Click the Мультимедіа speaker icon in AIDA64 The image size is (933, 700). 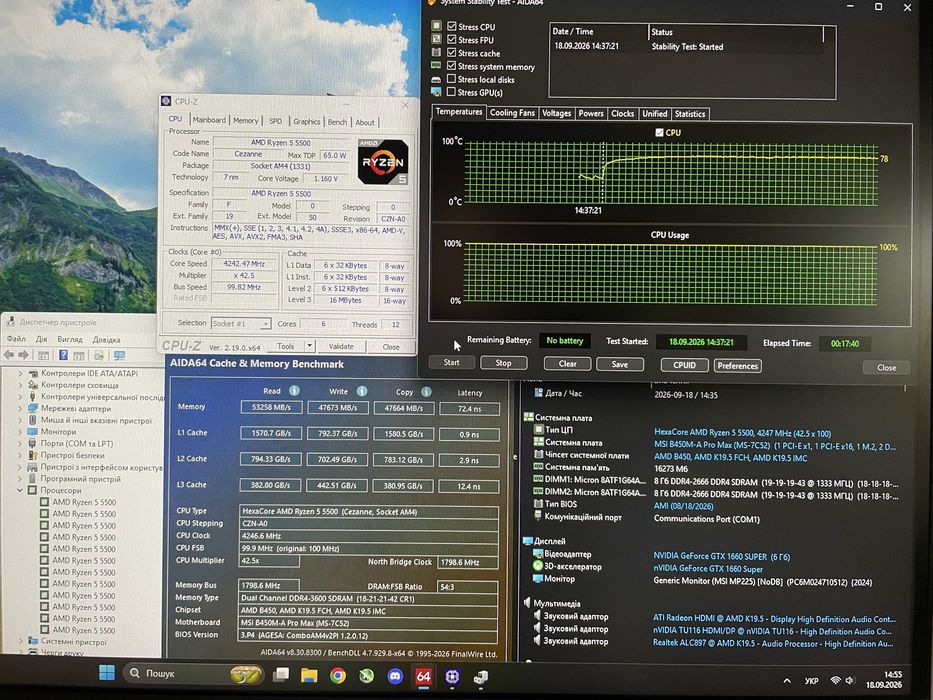coord(527,603)
